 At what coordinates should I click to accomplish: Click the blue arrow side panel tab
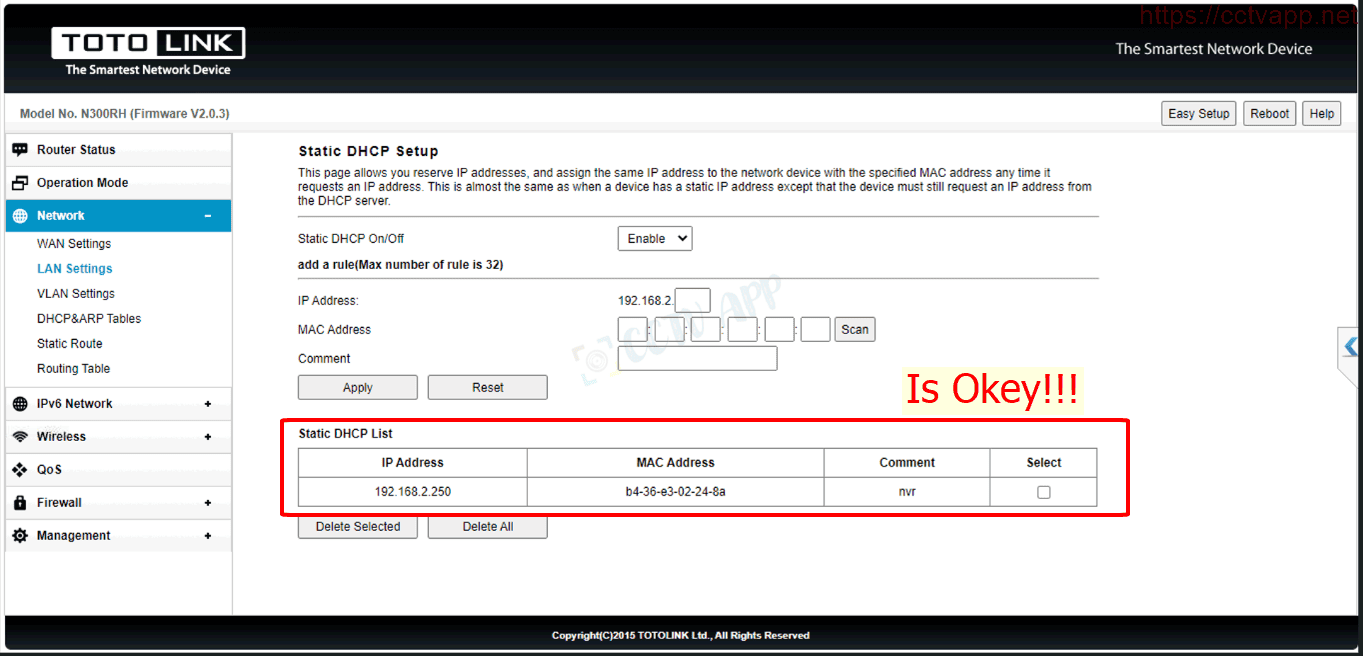[1350, 347]
